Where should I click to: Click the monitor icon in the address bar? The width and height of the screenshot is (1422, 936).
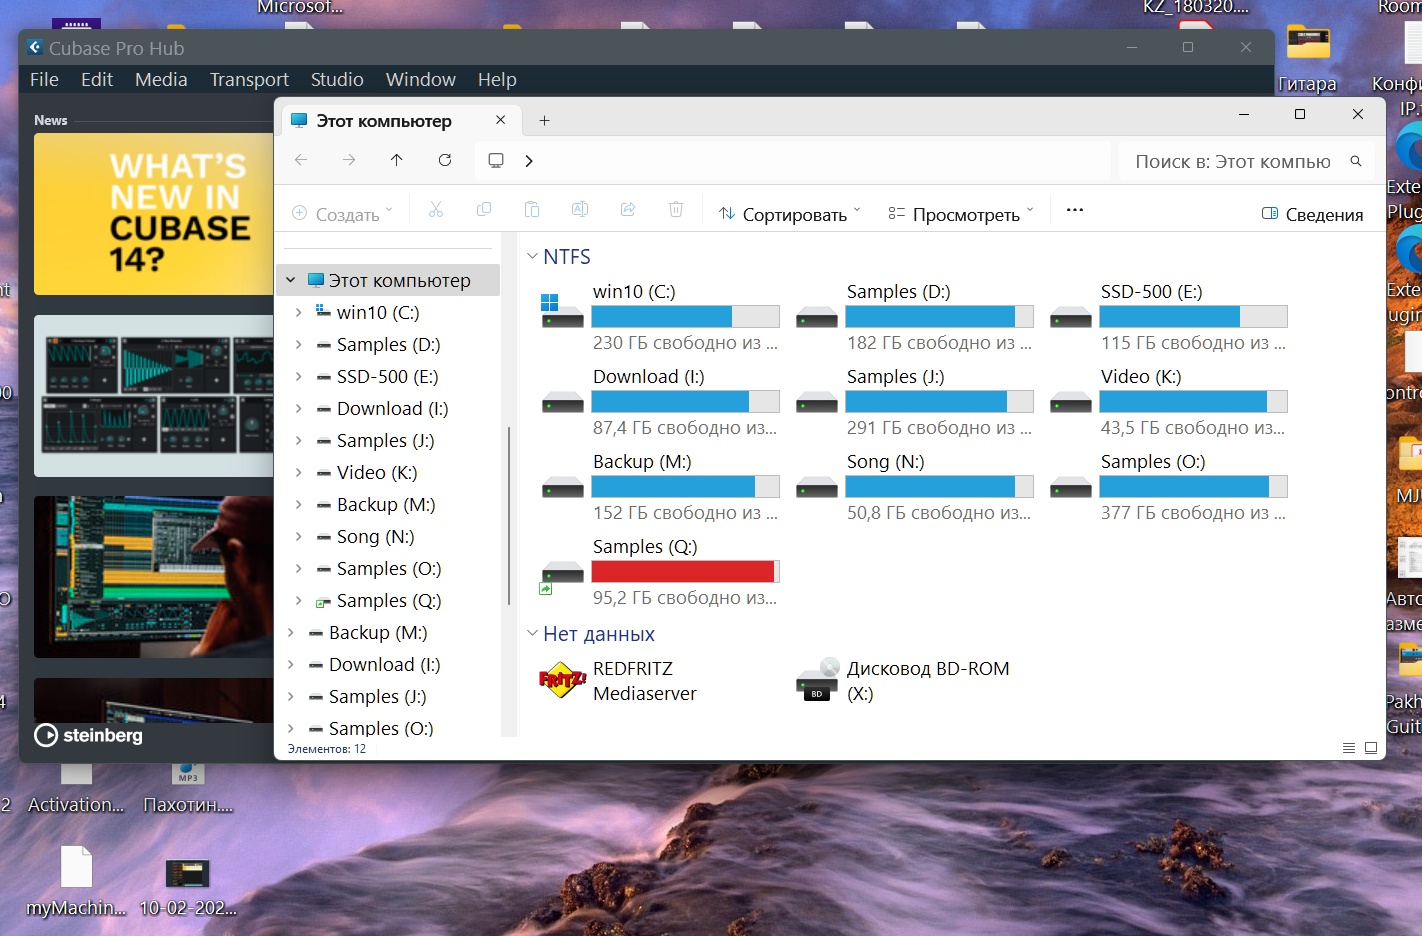tap(496, 160)
